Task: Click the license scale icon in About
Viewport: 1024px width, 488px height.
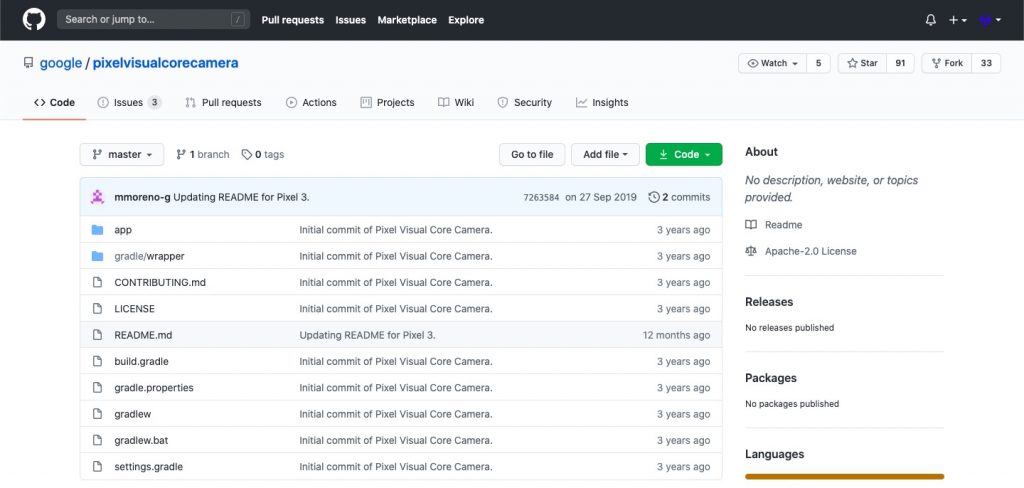Action: tap(751, 251)
